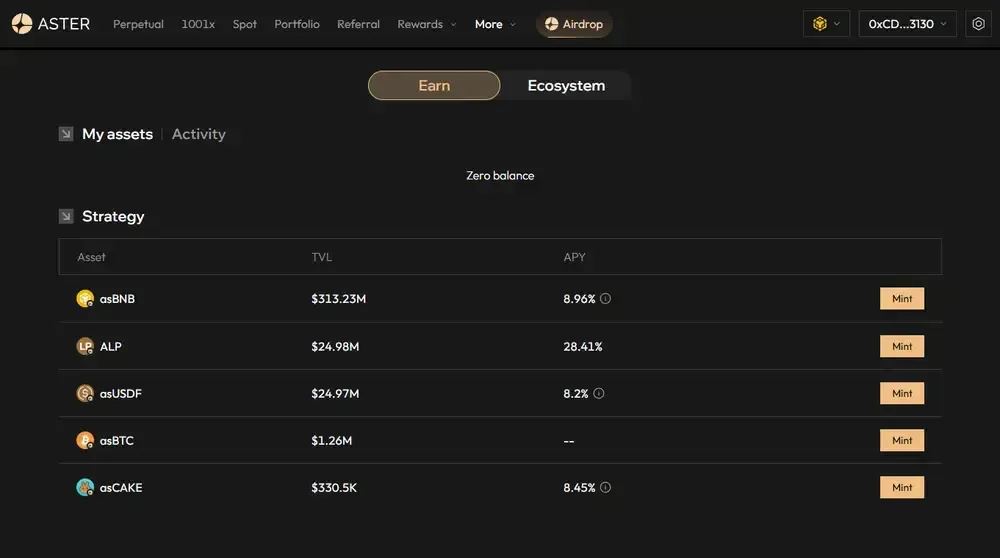Image resolution: width=1000 pixels, height=558 pixels.
Task: Collapse the My assets section arrow
Action: (66, 134)
